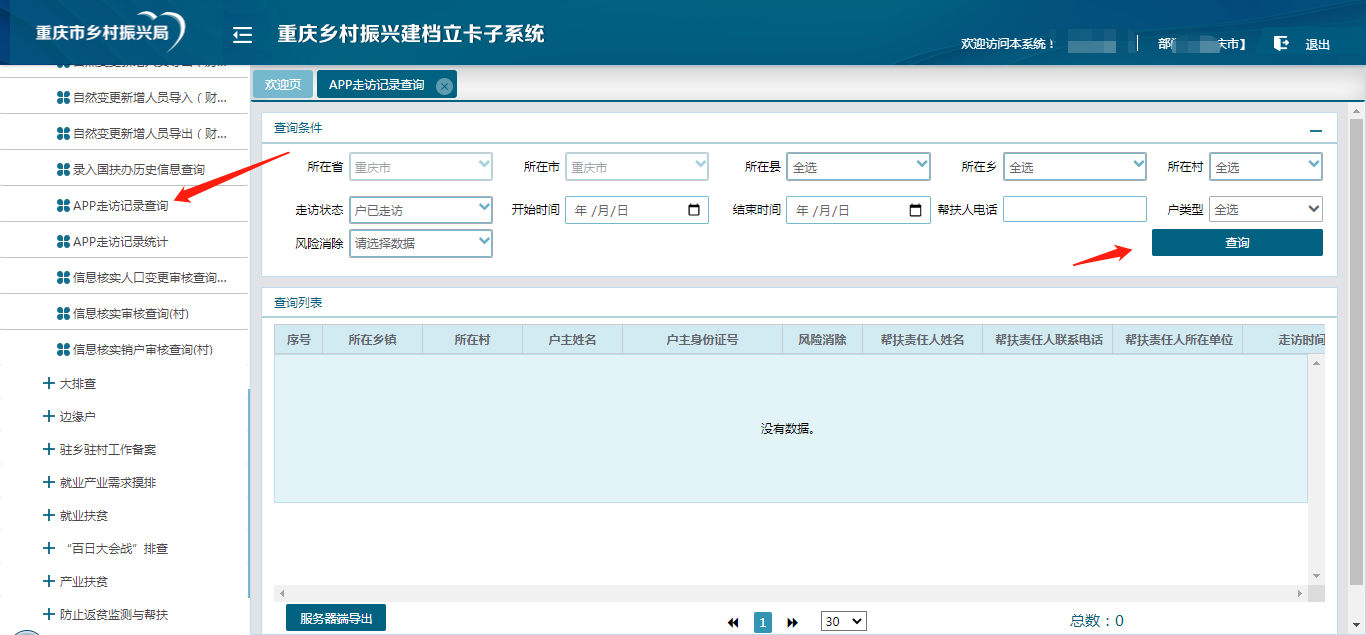The image size is (1366, 635).
Task: Open the 风险消除 dropdown
Action: 420,243
